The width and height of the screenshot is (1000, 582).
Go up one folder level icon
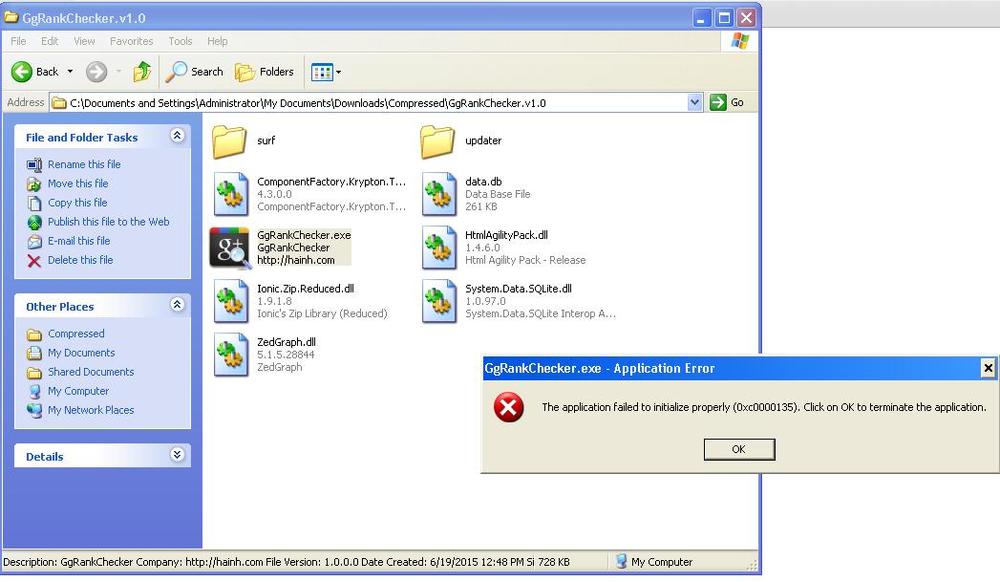click(x=142, y=71)
